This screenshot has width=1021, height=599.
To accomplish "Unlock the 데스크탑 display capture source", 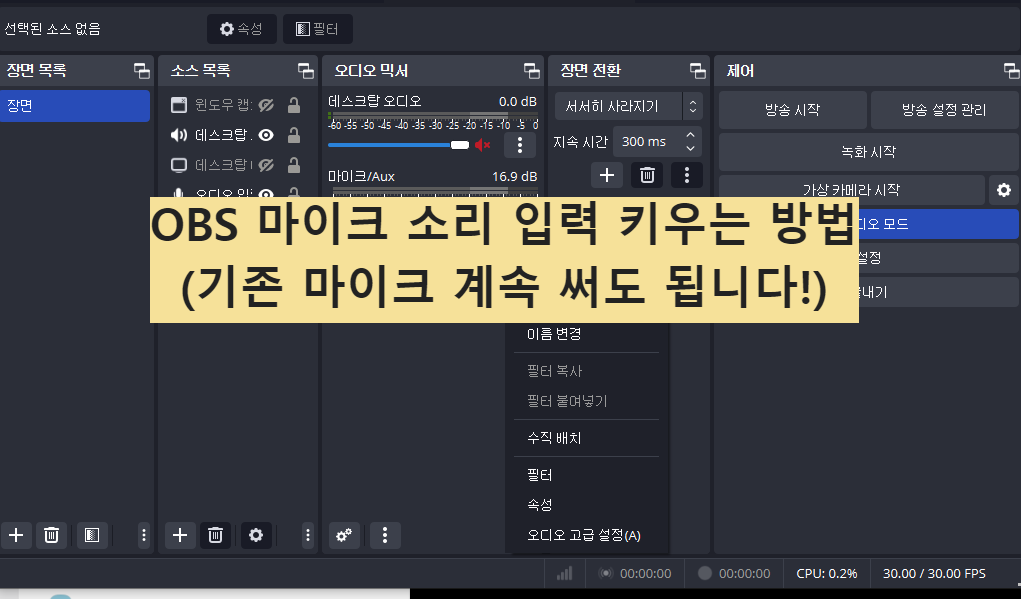I will pos(294,165).
